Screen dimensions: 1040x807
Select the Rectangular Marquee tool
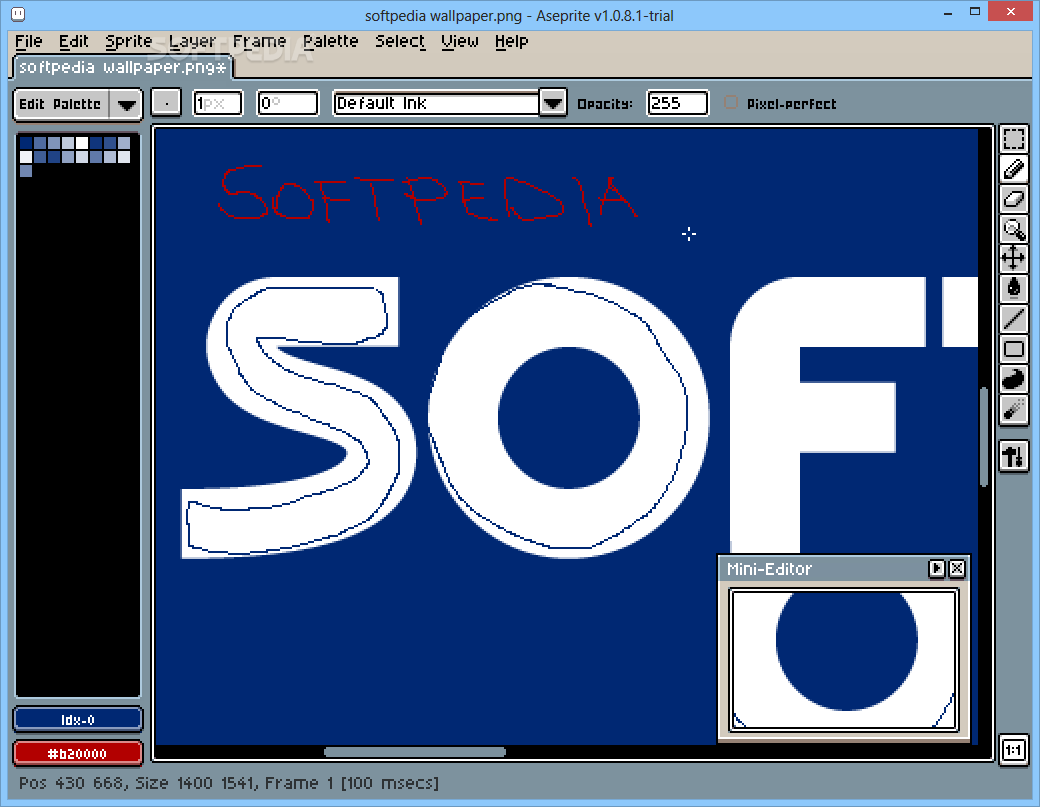1013,139
